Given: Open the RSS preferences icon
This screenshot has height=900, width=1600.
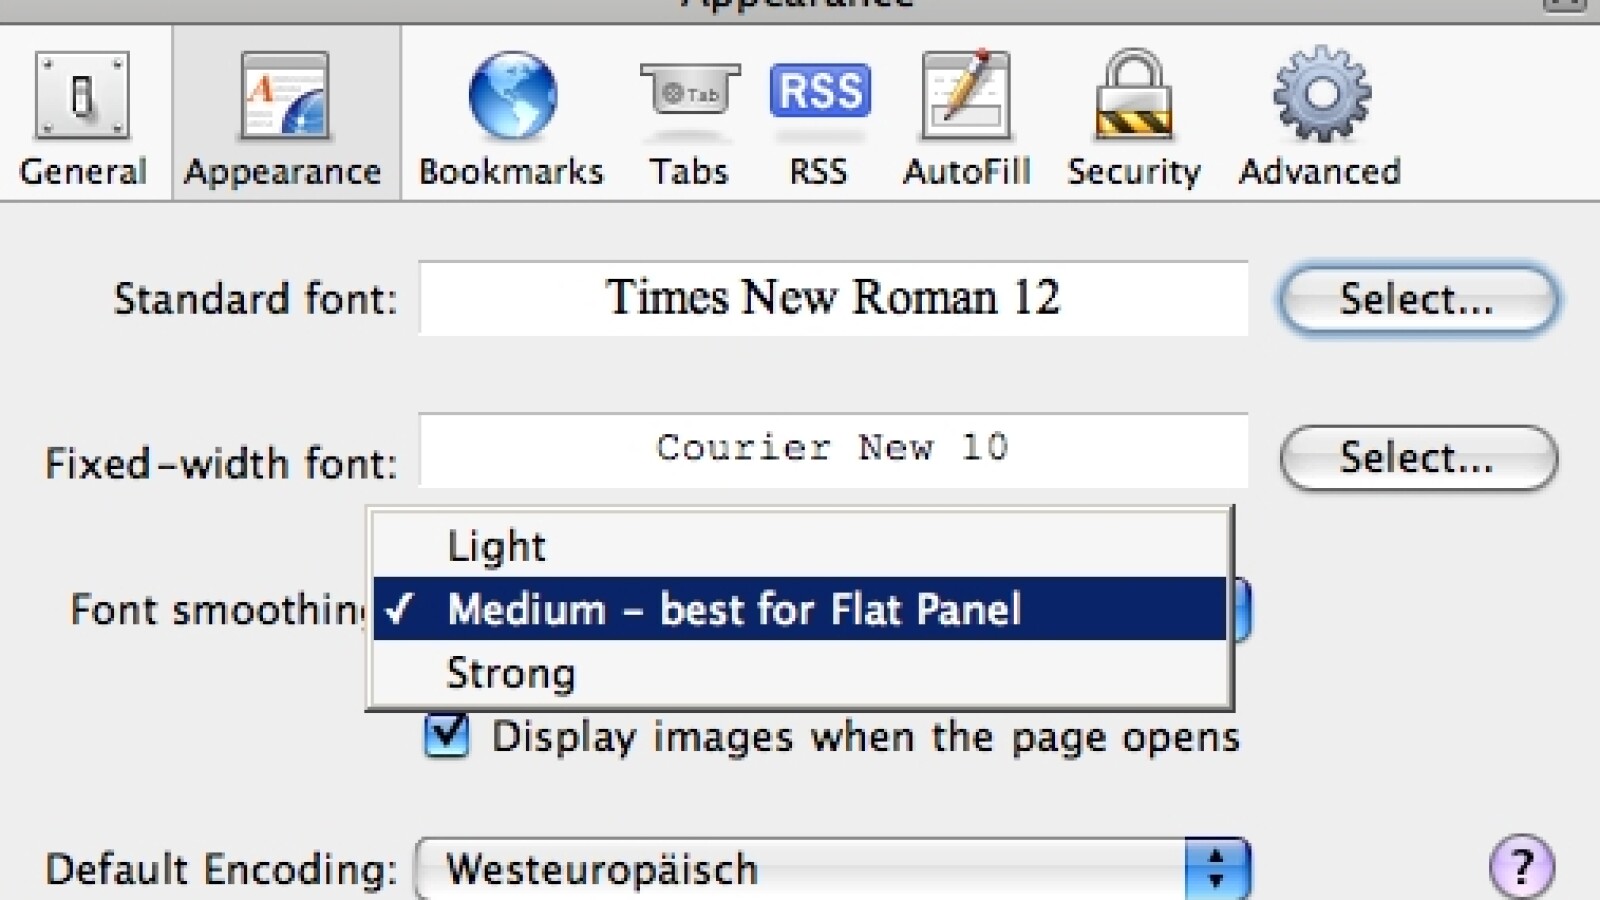Looking at the screenshot, I should pos(819,92).
